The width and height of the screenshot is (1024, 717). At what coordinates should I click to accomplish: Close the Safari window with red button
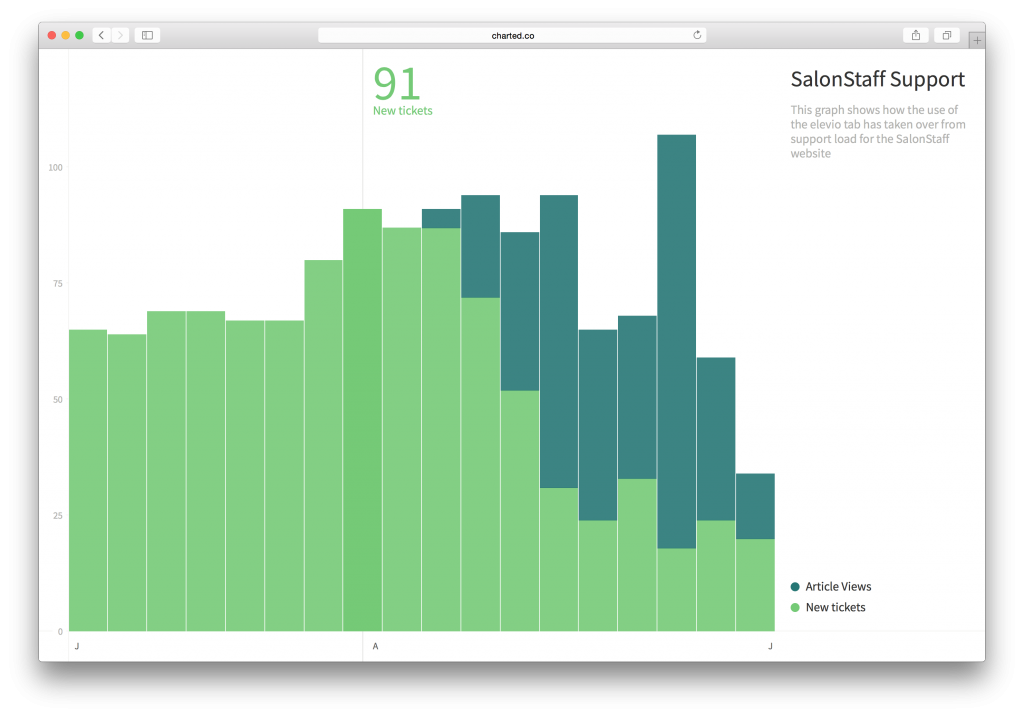[x=52, y=35]
